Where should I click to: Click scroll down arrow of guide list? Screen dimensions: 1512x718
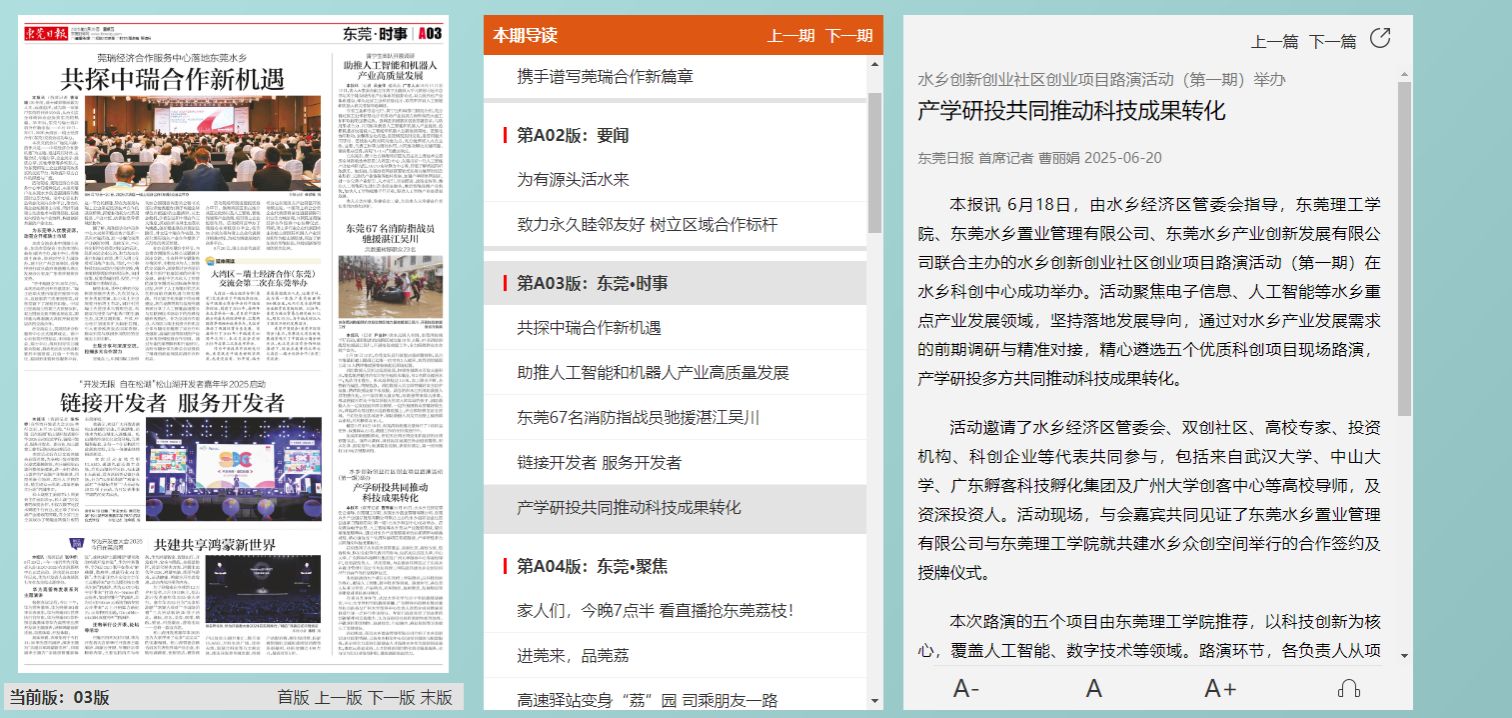coord(875,701)
